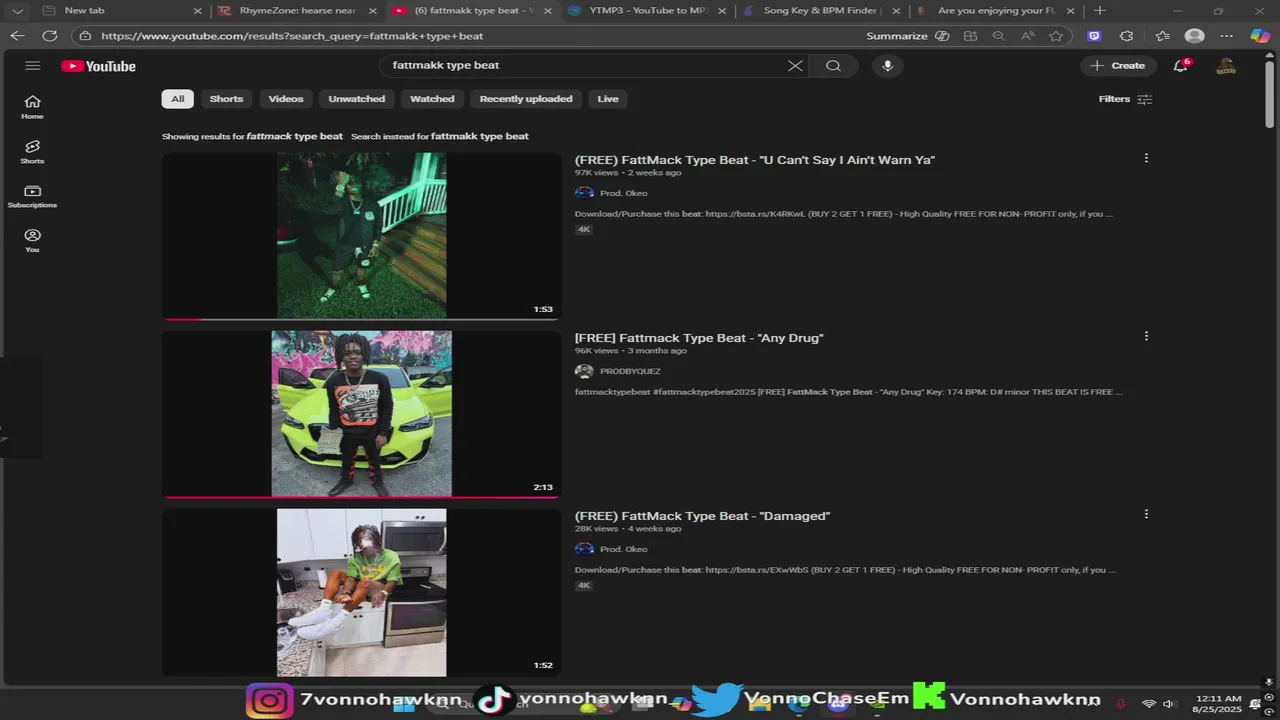Close the RhymeZone tab

pos(372,11)
